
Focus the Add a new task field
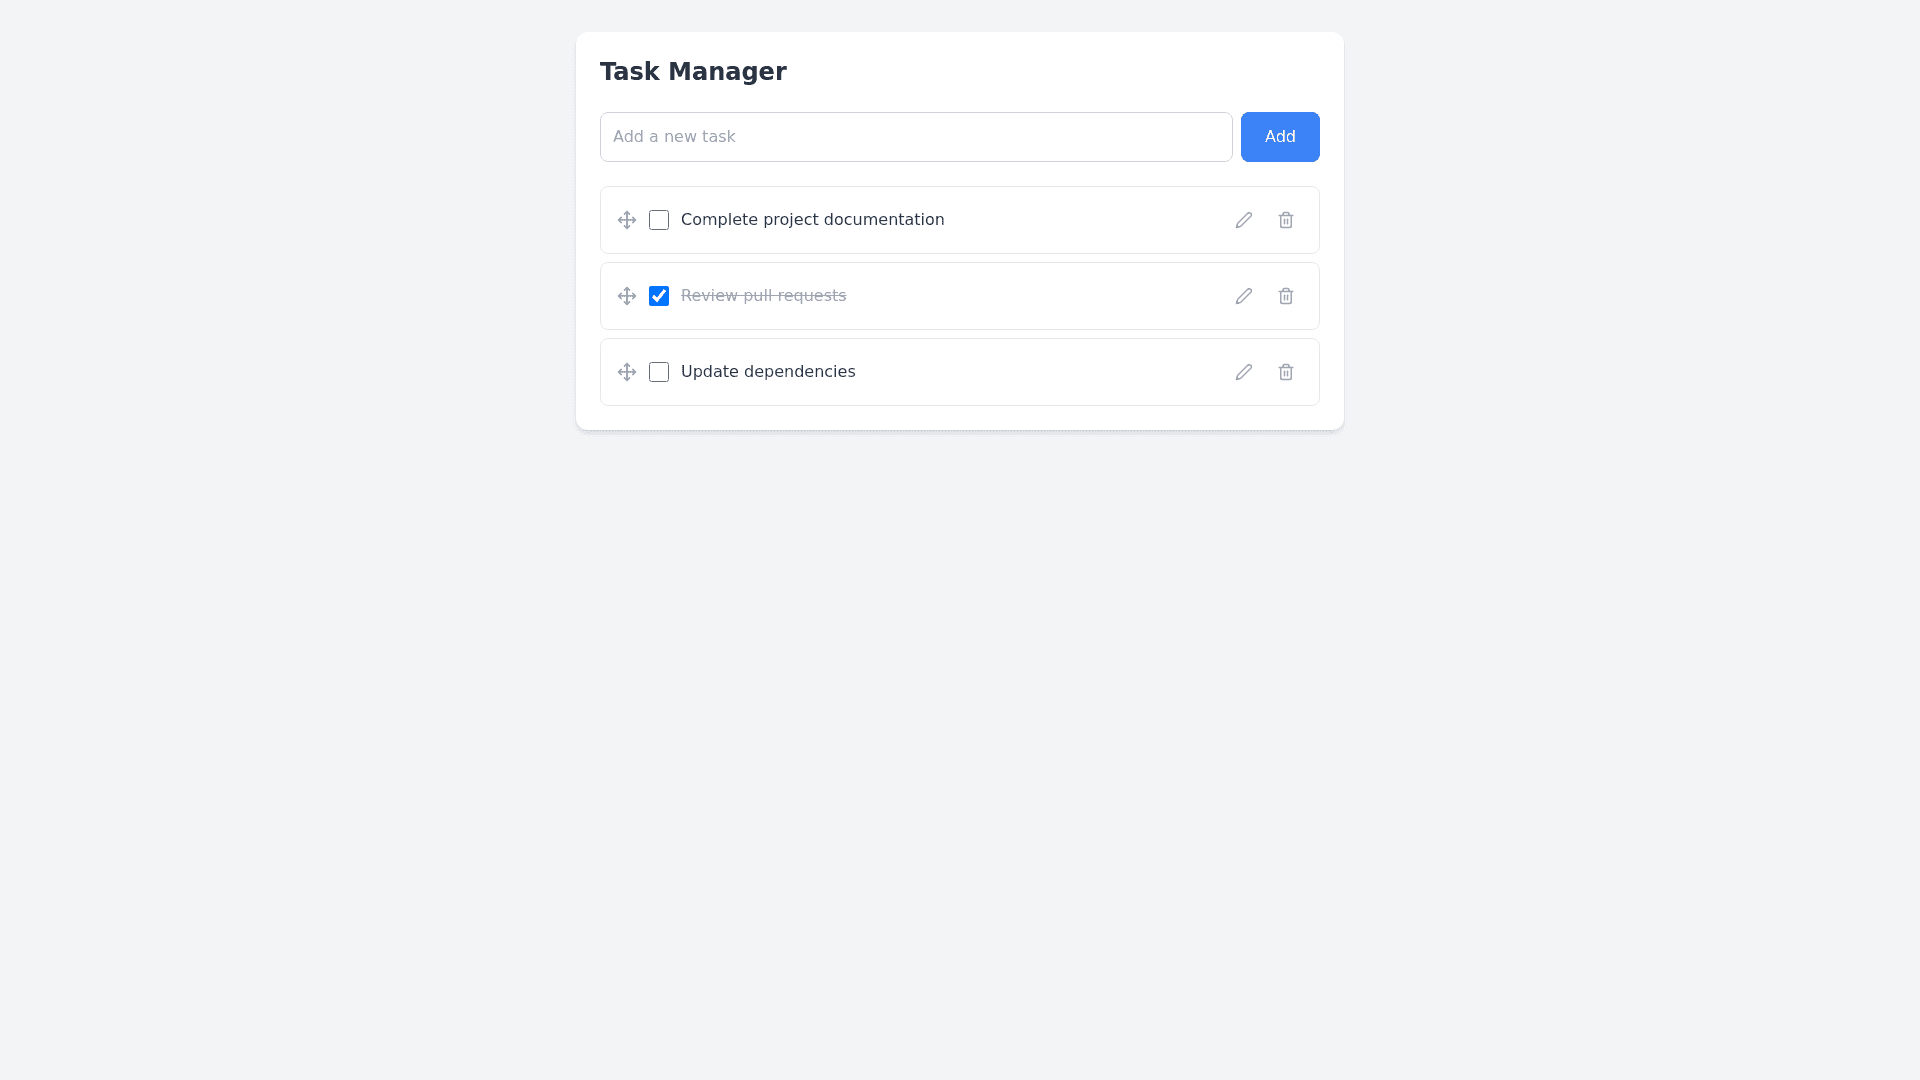pos(916,137)
